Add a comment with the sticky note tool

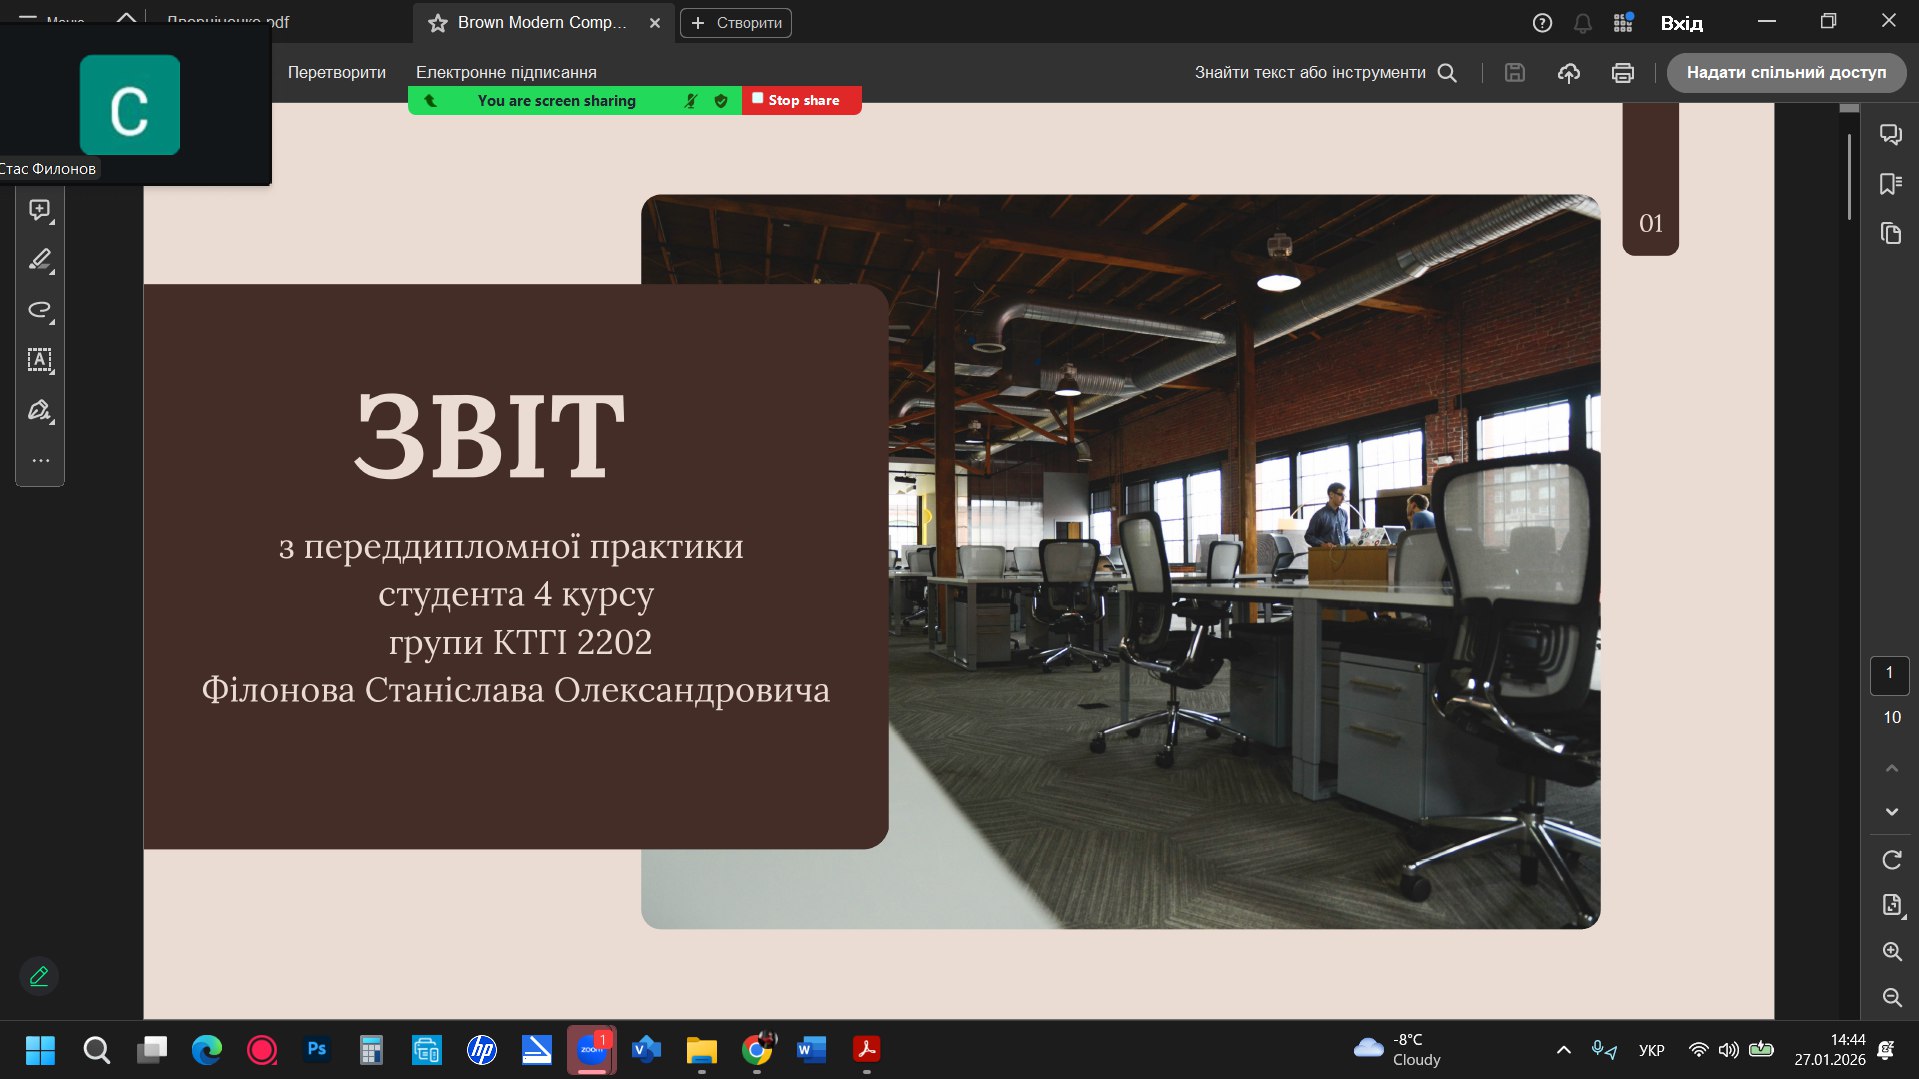[40, 210]
